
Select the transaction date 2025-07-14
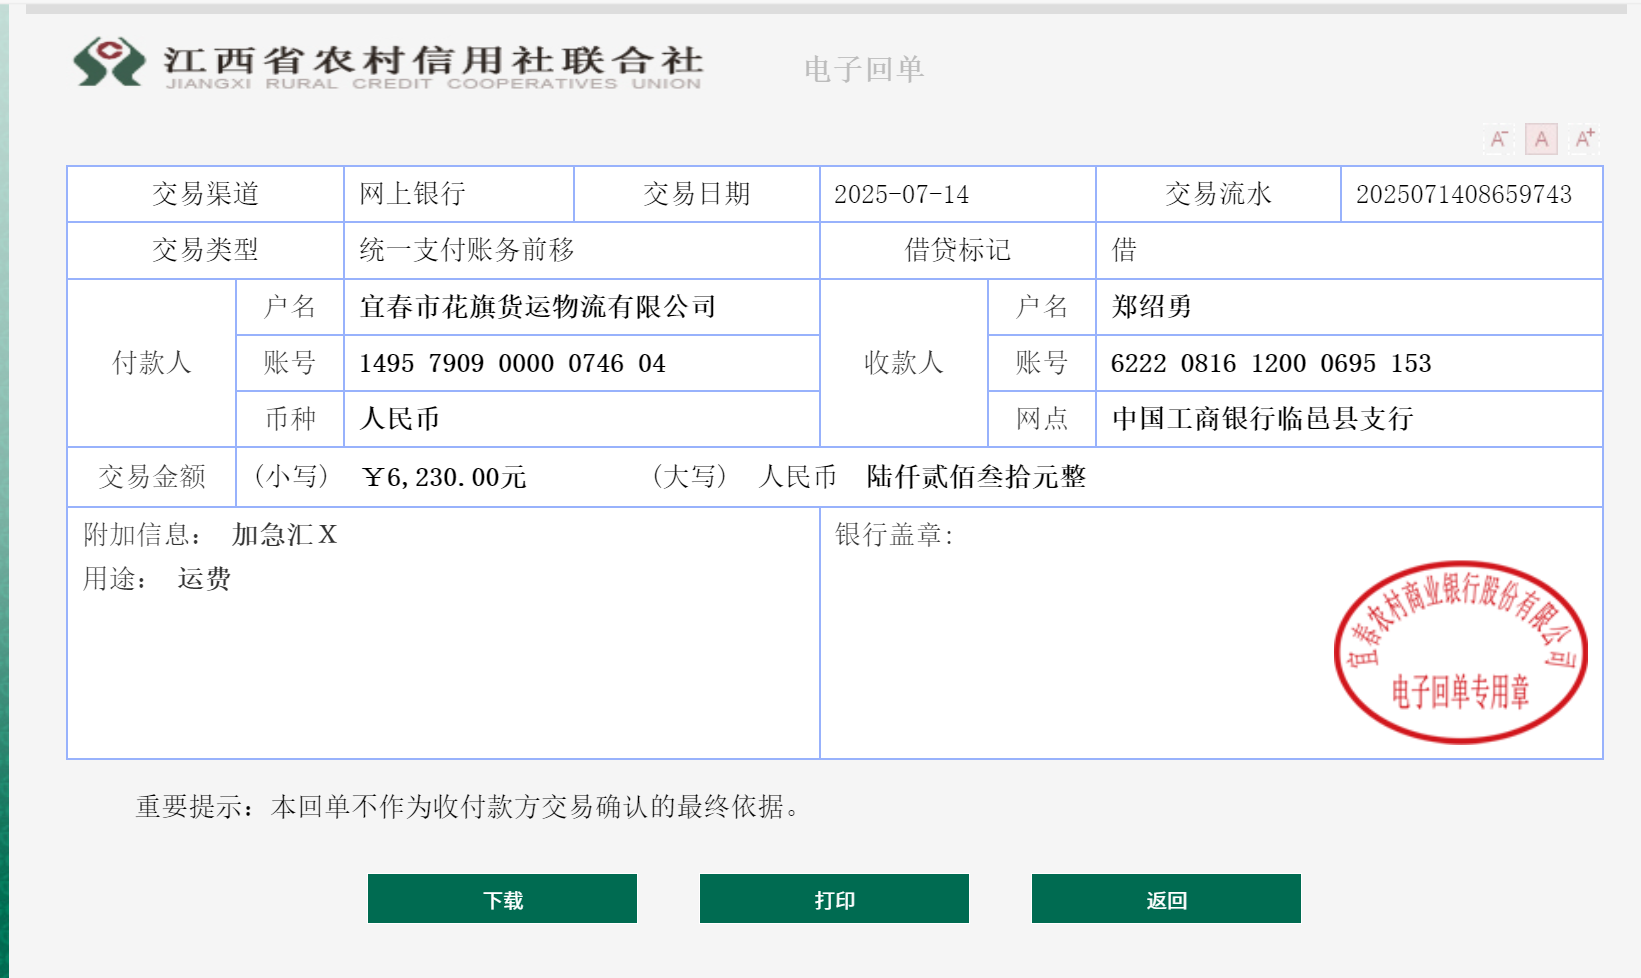(x=901, y=194)
